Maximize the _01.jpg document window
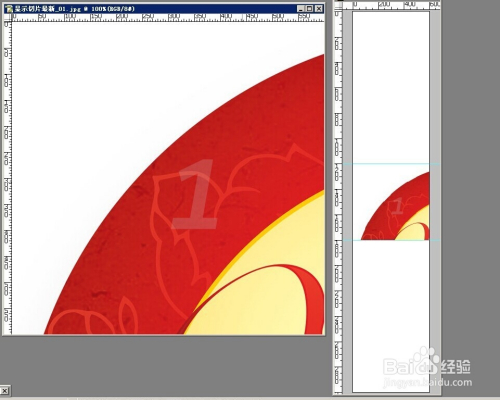The width and height of the screenshot is (500, 400). tap(310, 9)
